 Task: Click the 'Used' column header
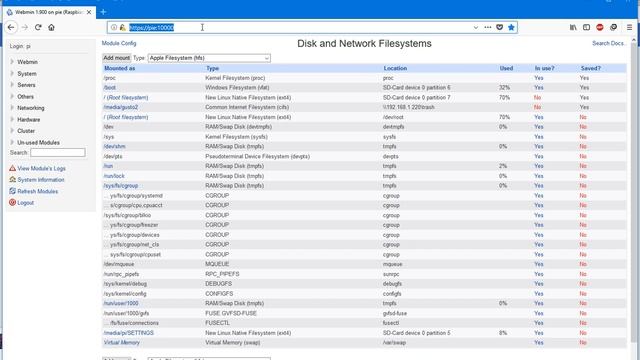tap(506, 68)
